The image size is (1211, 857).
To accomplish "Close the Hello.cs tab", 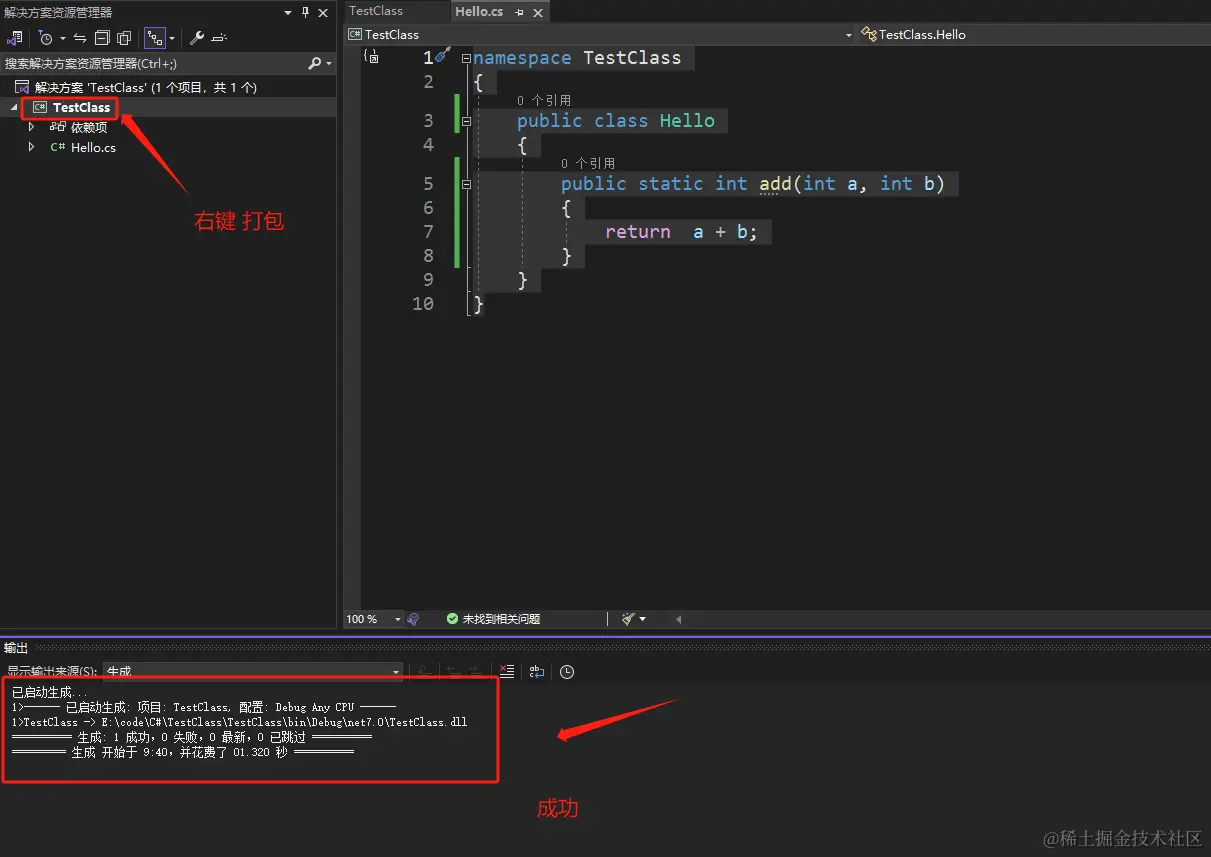I will [537, 12].
